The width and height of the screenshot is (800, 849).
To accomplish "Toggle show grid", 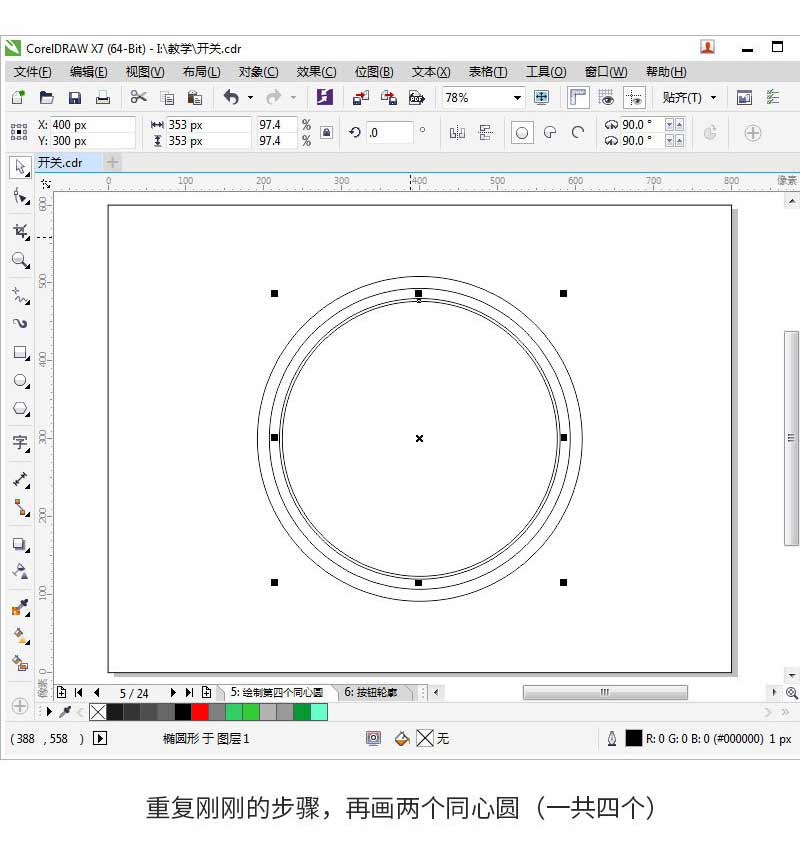I will tap(606, 97).
